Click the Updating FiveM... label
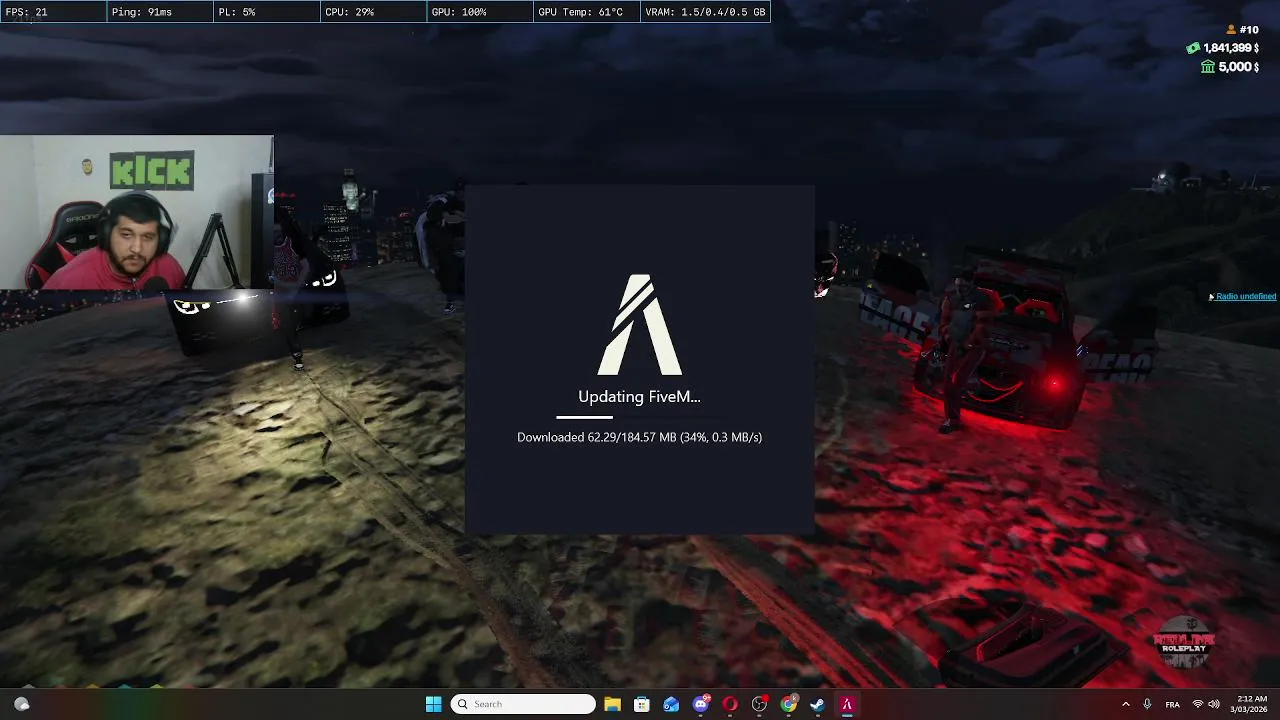The width and height of the screenshot is (1280, 720). (x=640, y=396)
